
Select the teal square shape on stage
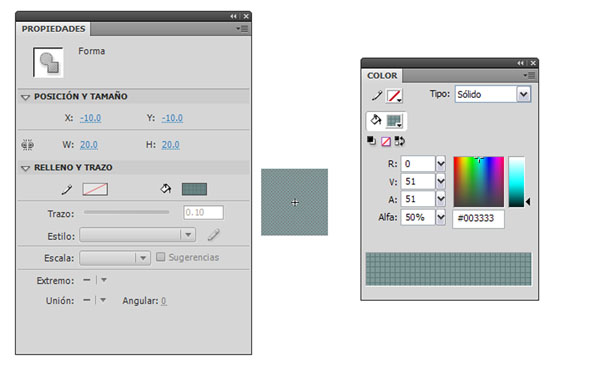pyautogui.click(x=295, y=202)
